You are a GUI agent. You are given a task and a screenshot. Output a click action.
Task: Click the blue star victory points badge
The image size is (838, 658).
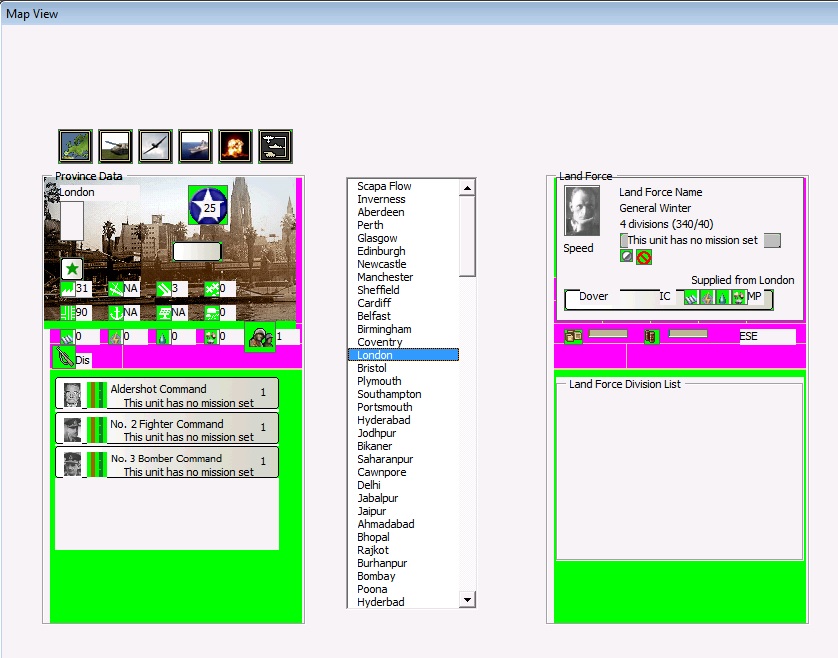(x=209, y=206)
